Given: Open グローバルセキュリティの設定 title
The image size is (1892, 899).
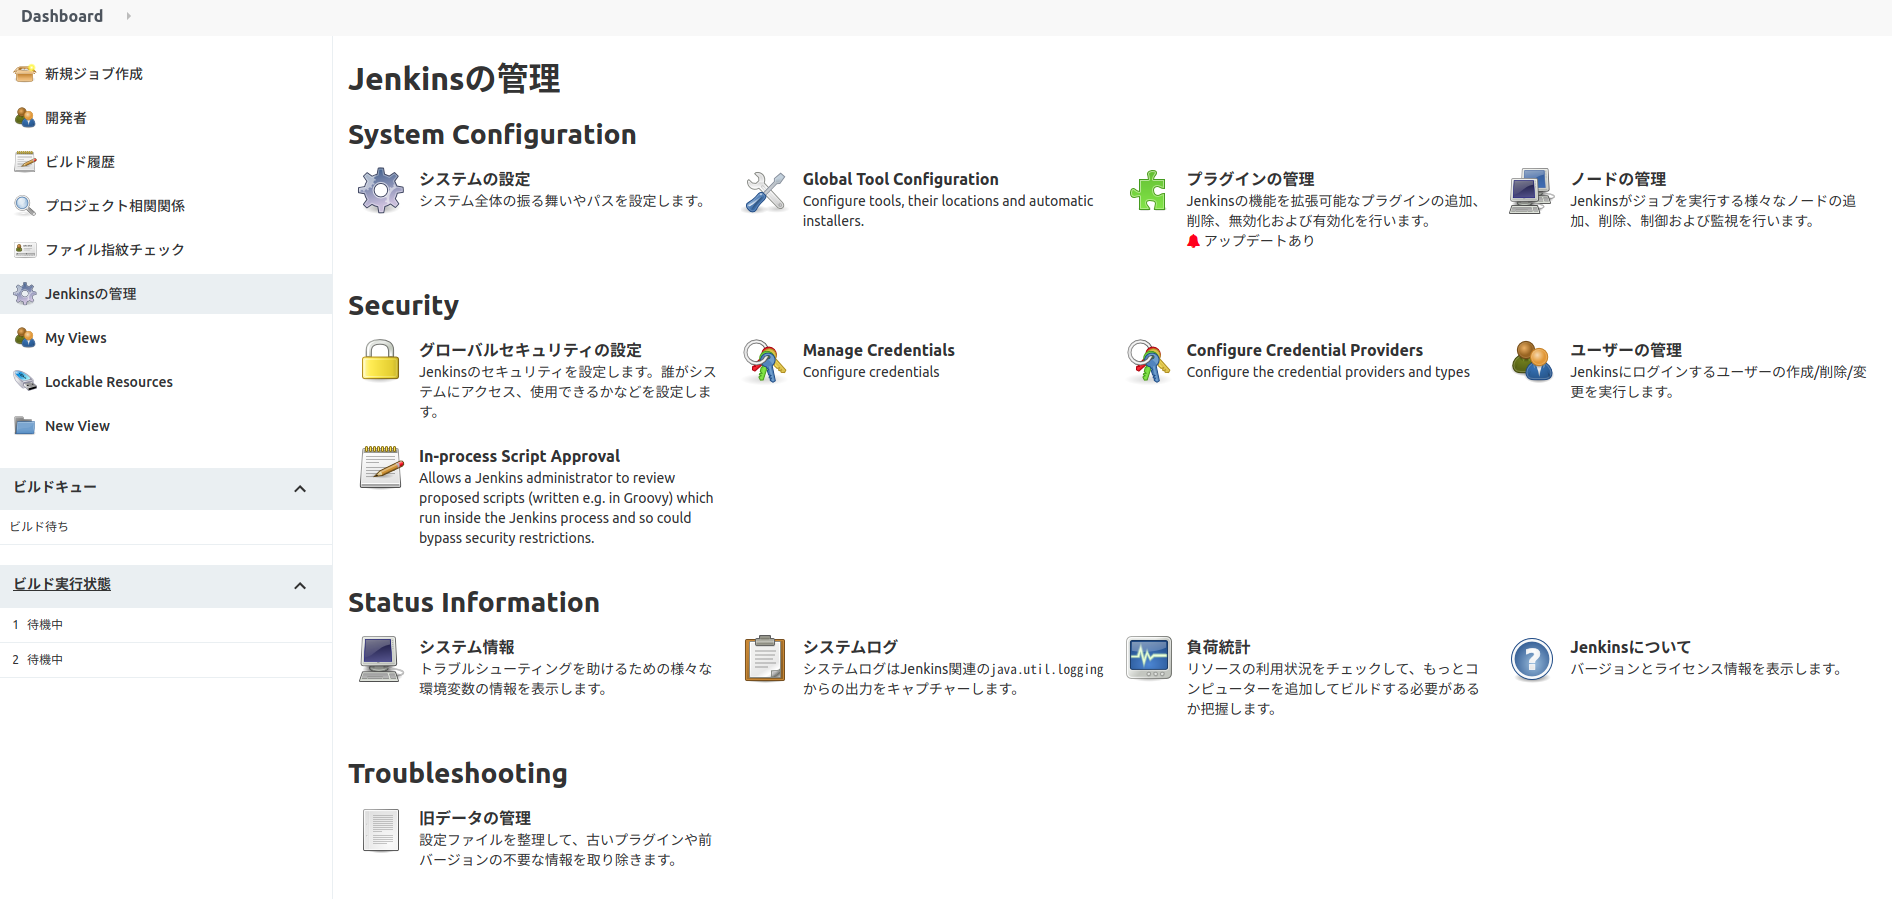Looking at the screenshot, I should point(530,350).
